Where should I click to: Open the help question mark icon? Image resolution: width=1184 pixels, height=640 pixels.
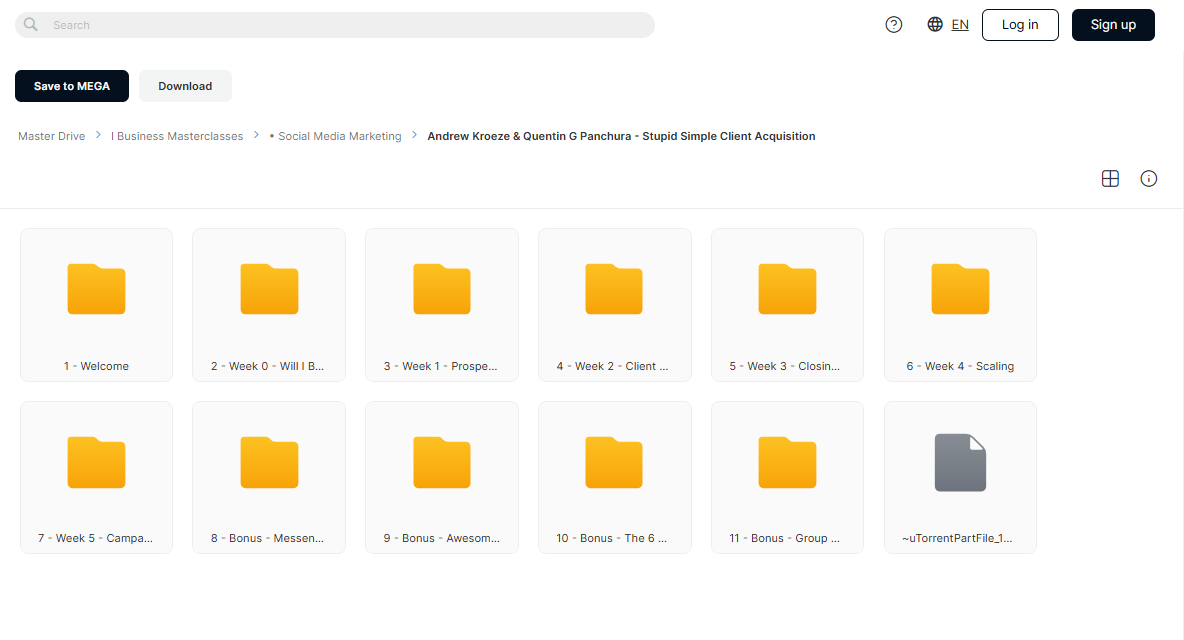(x=893, y=25)
